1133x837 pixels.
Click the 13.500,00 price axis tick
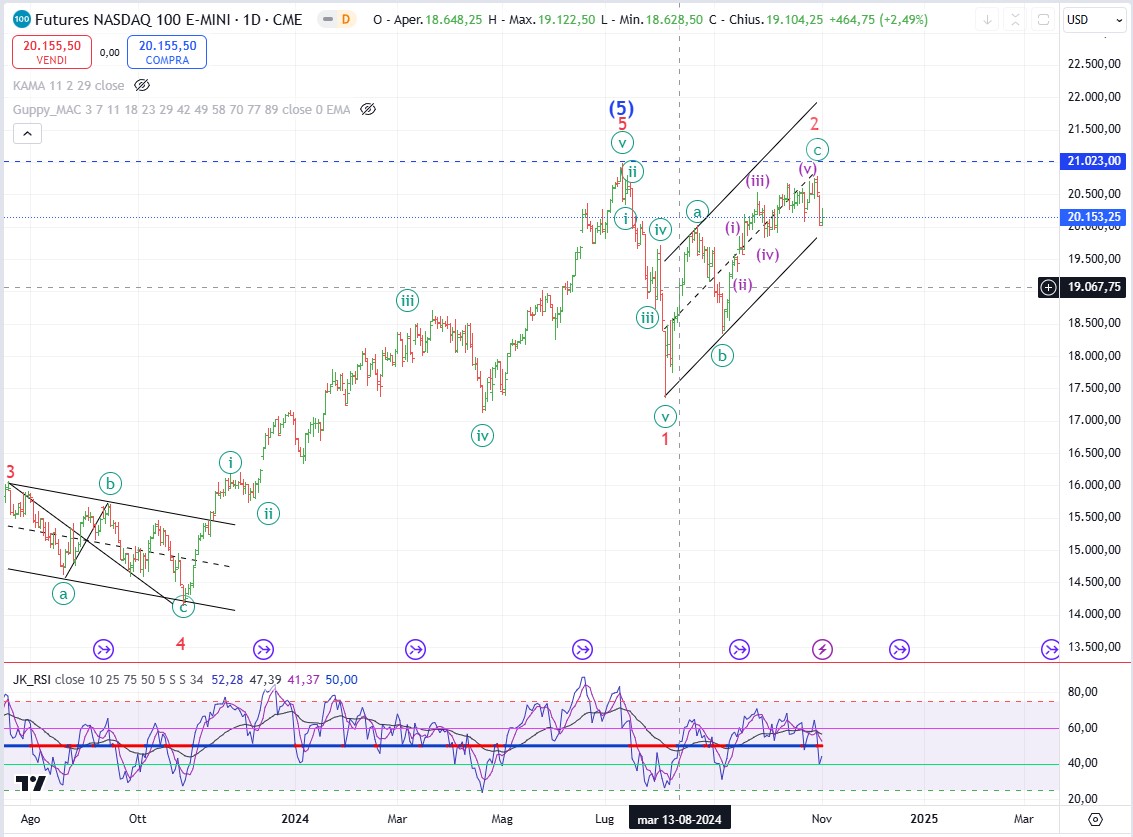[1094, 647]
